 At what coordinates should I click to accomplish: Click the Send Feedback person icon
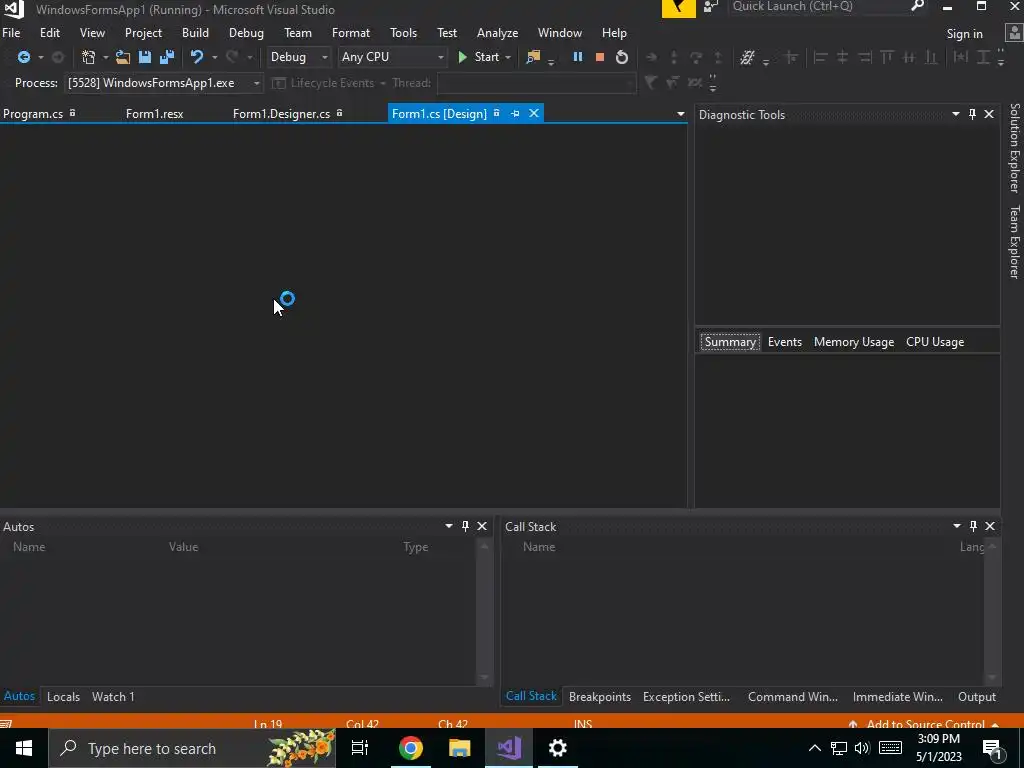(711, 7)
